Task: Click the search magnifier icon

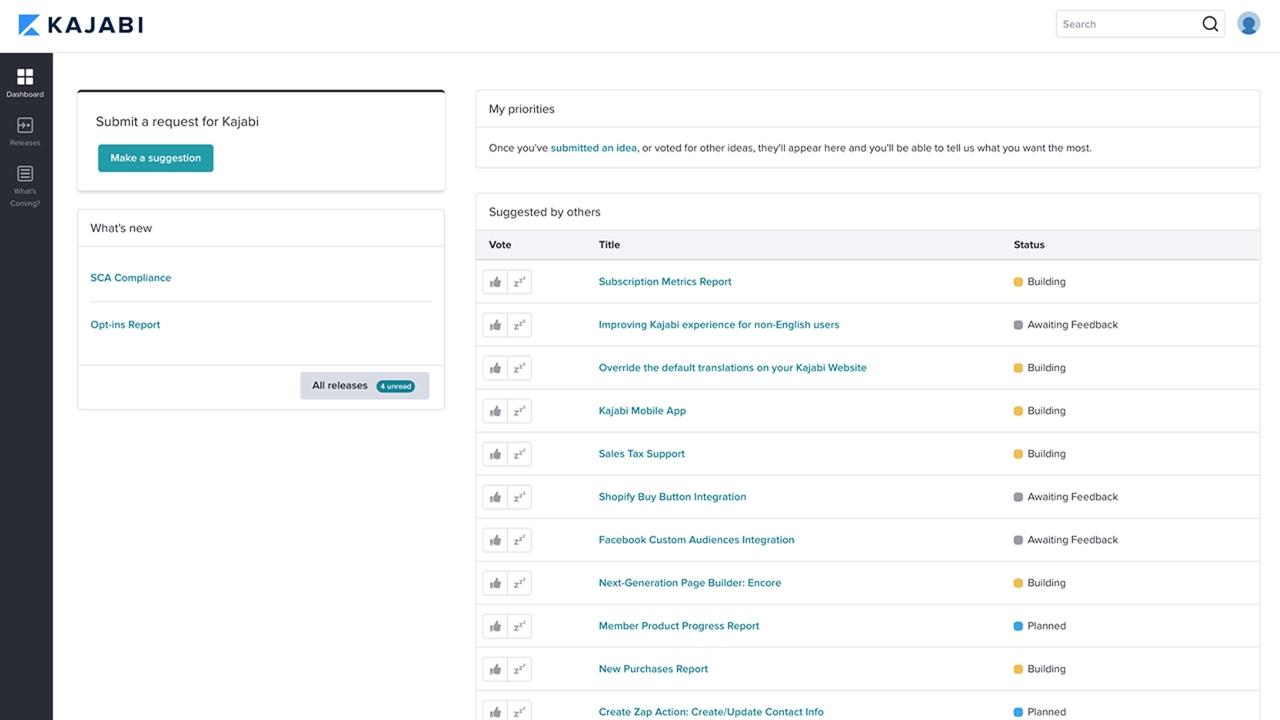Action: [1210, 24]
